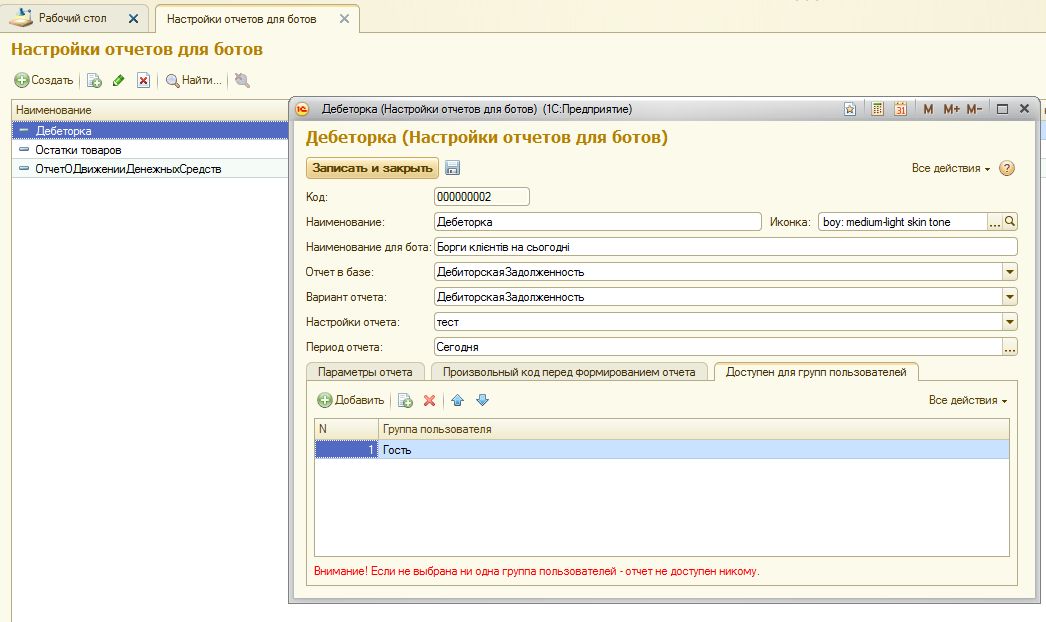Click the 1C logo icon in dialog titlebar
The image size is (1046, 622).
[x=302, y=109]
